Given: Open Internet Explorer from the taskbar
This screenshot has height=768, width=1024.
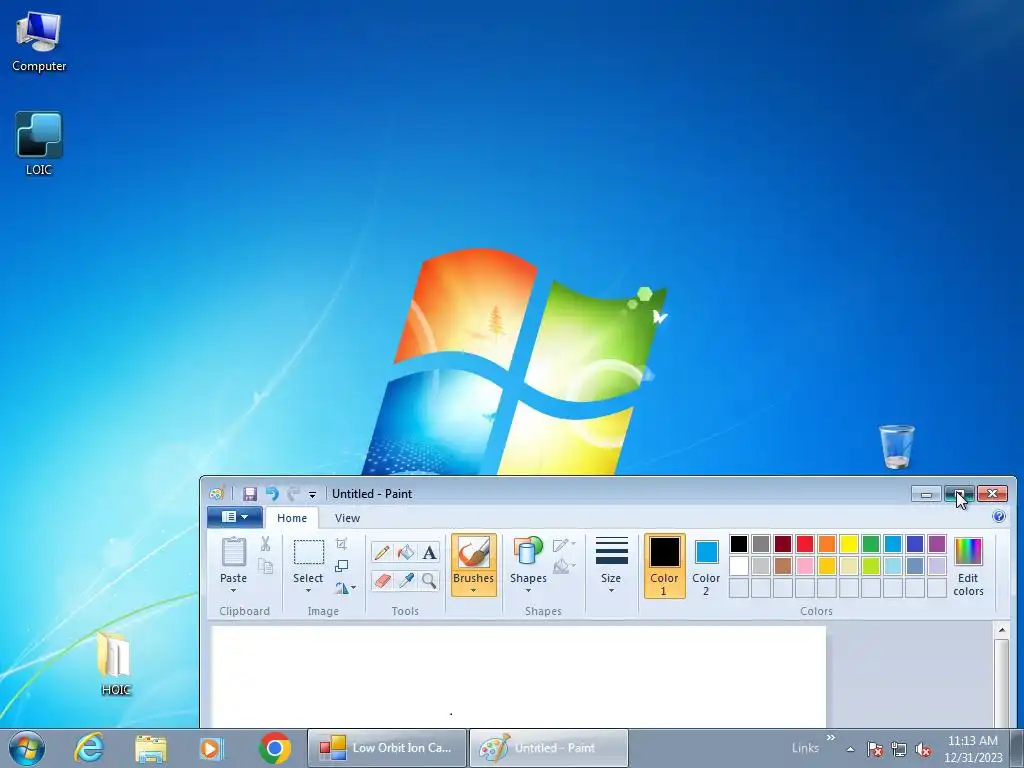Looking at the screenshot, I should pos(89,748).
